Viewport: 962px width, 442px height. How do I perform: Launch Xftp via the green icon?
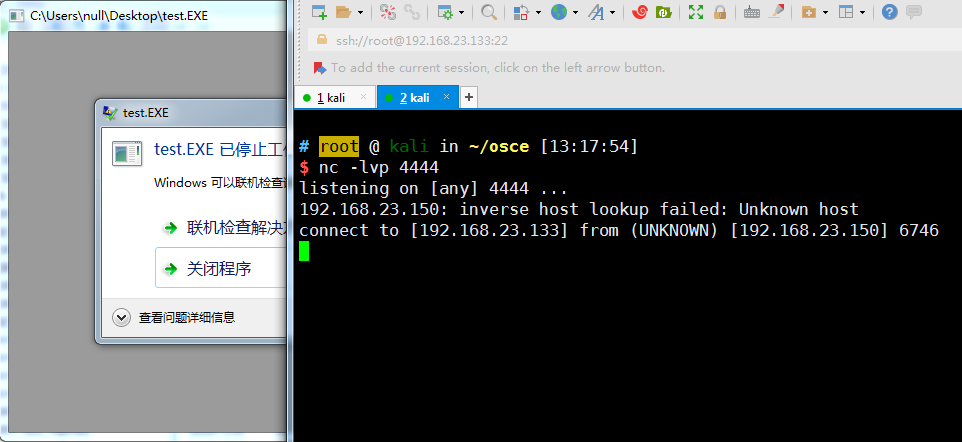pyautogui.click(x=663, y=12)
